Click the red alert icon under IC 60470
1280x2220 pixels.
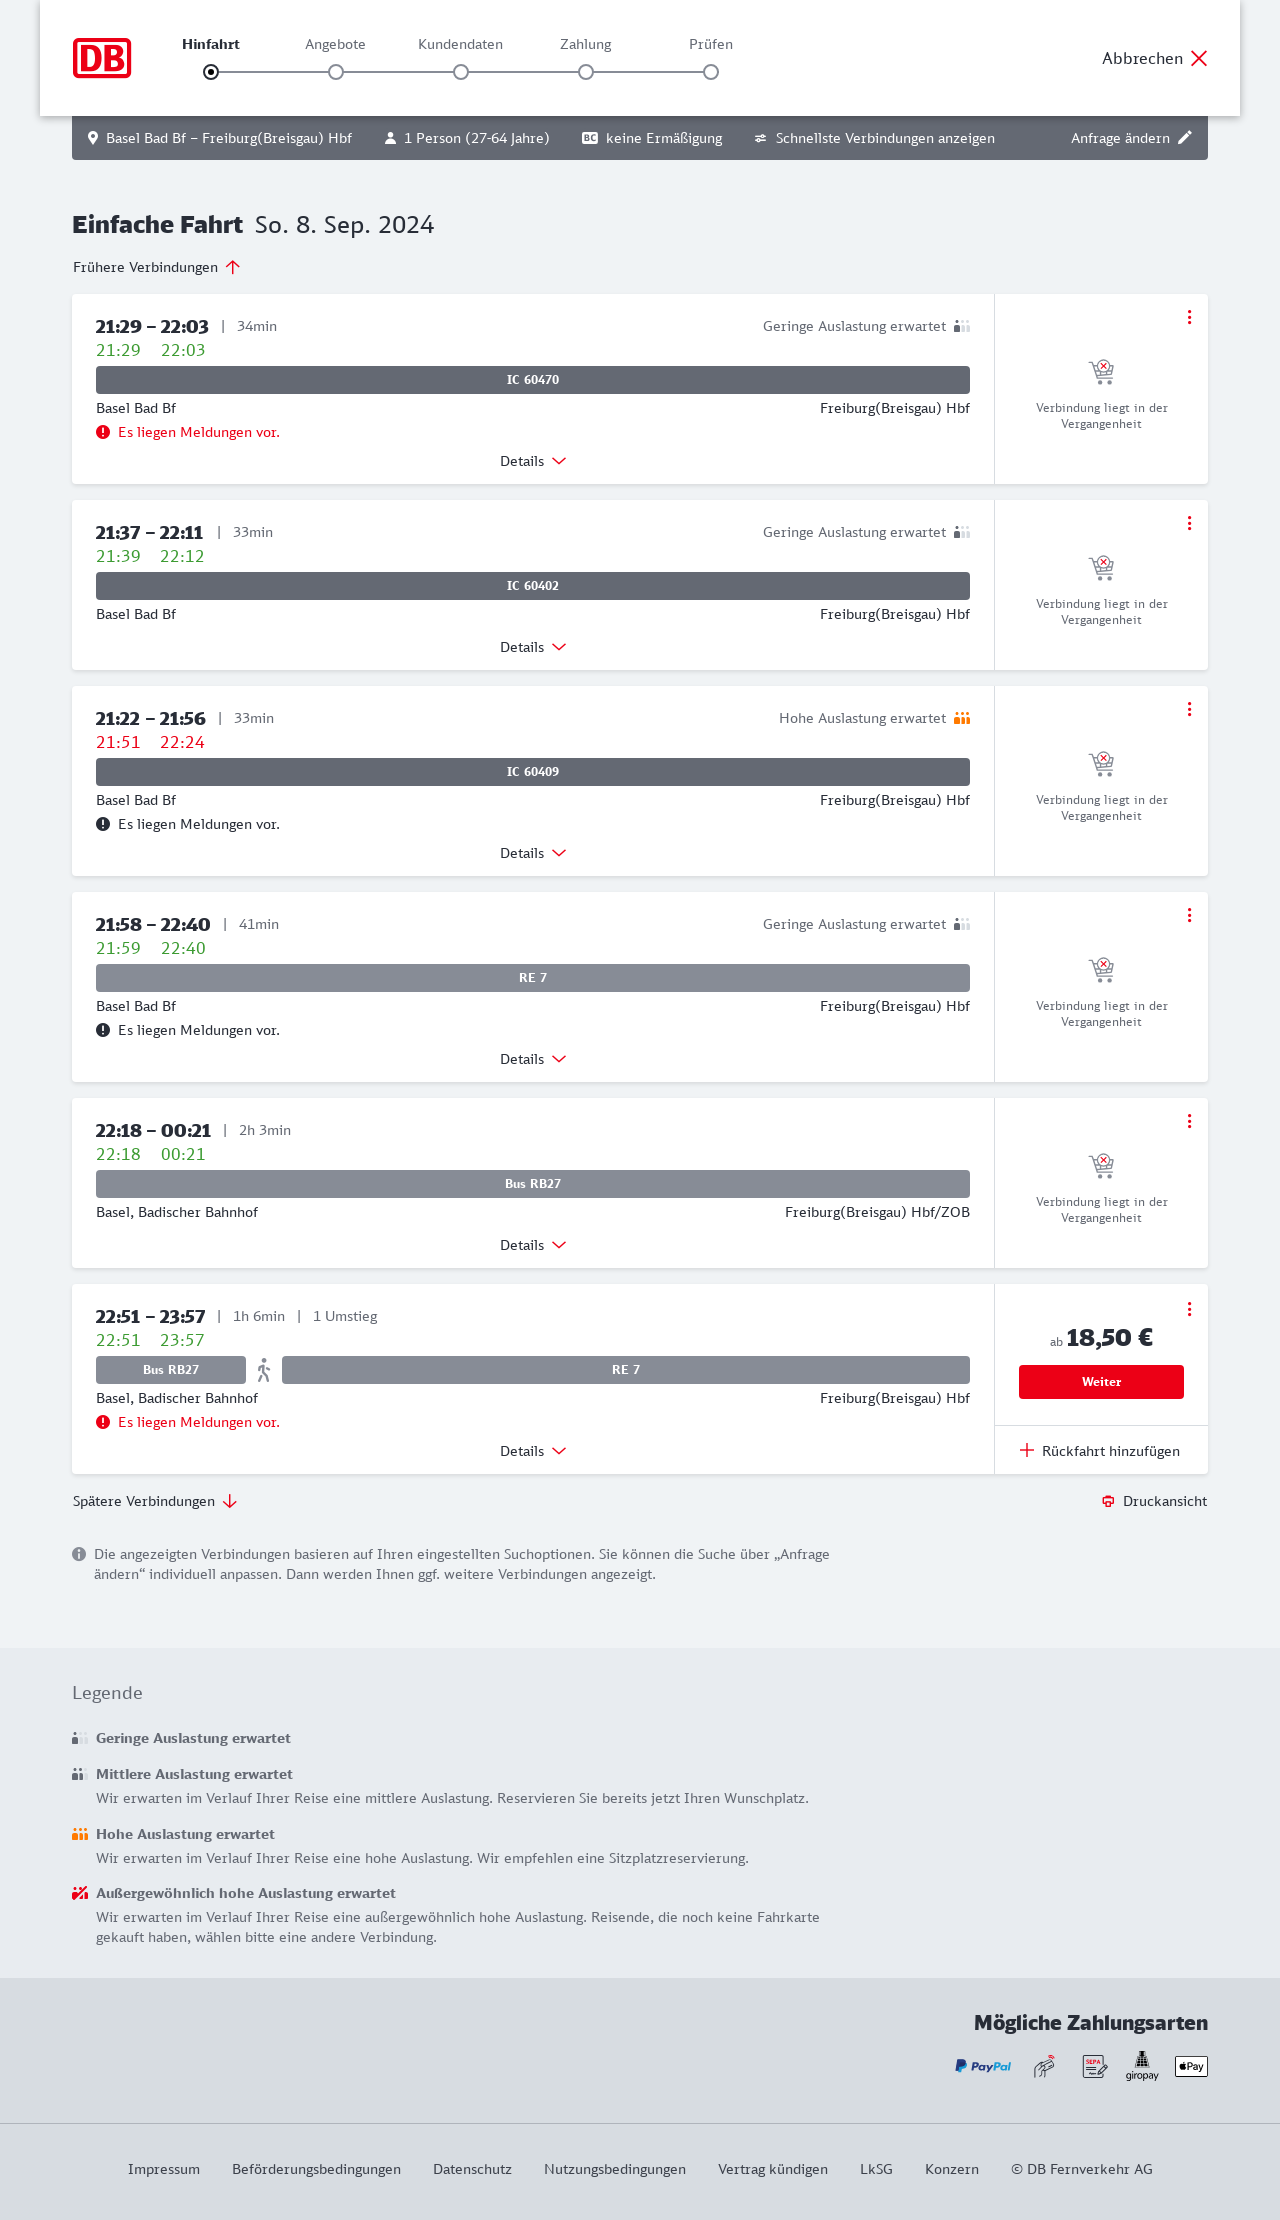click(x=103, y=432)
